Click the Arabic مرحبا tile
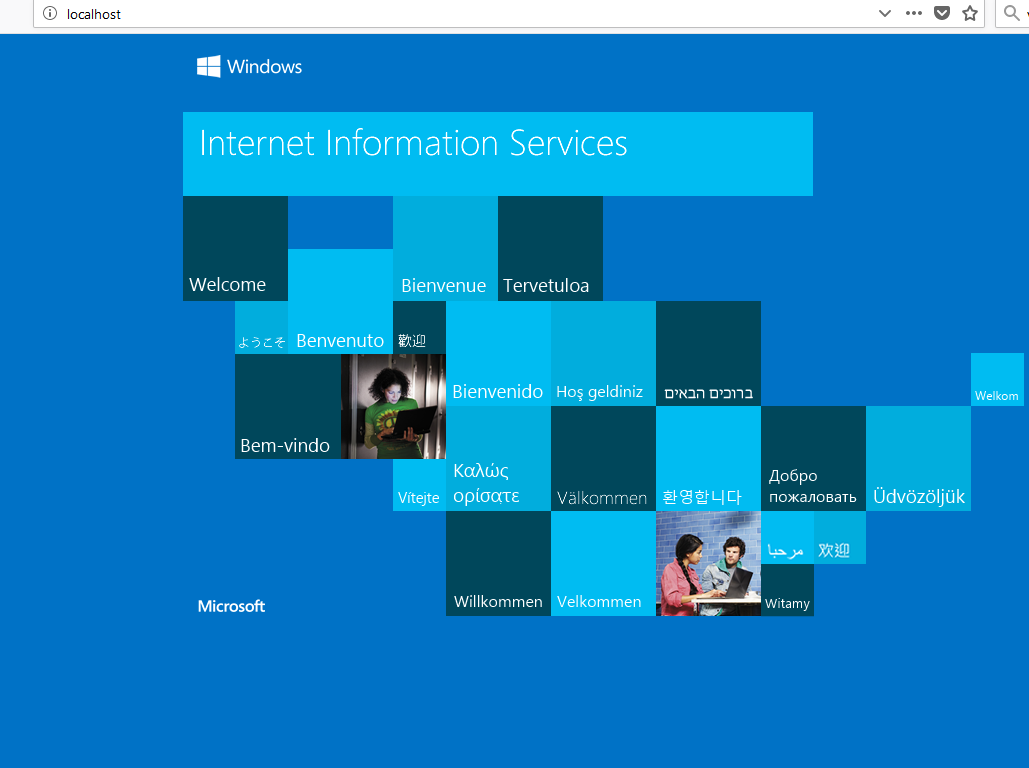This screenshot has width=1029, height=768. click(787, 537)
